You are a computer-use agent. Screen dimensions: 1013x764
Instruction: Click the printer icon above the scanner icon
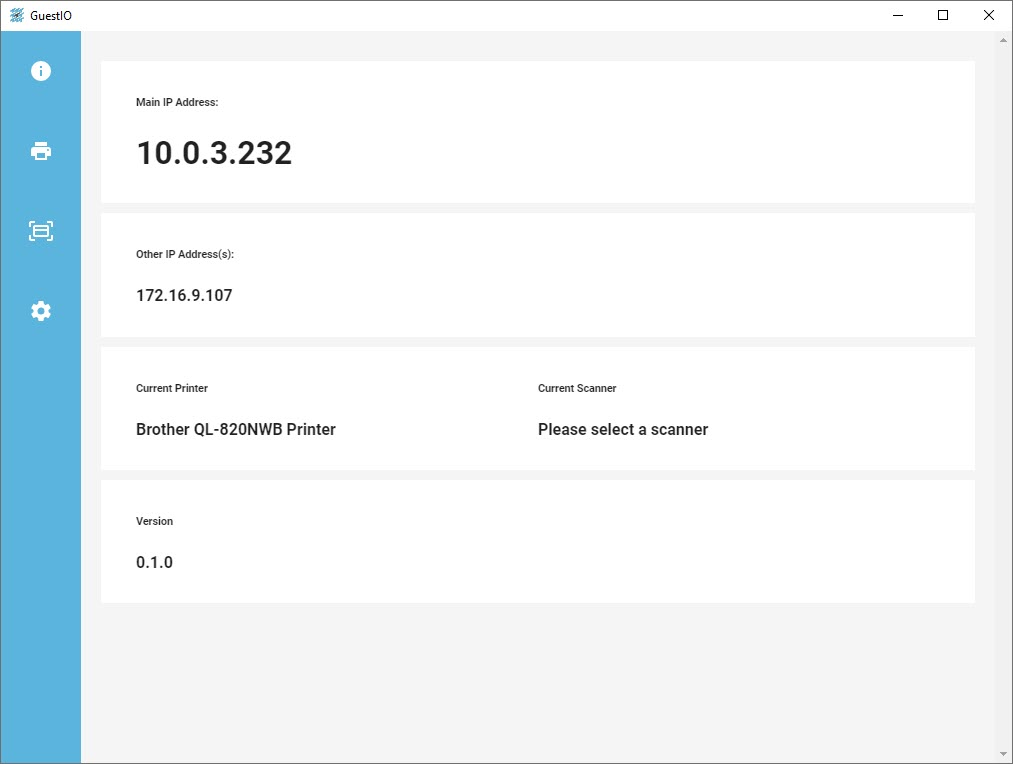tap(40, 150)
